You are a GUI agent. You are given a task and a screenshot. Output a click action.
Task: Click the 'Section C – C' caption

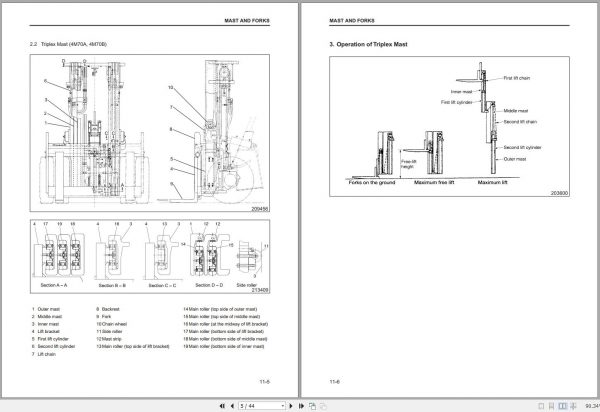pyautogui.click(x=162, y=286)
